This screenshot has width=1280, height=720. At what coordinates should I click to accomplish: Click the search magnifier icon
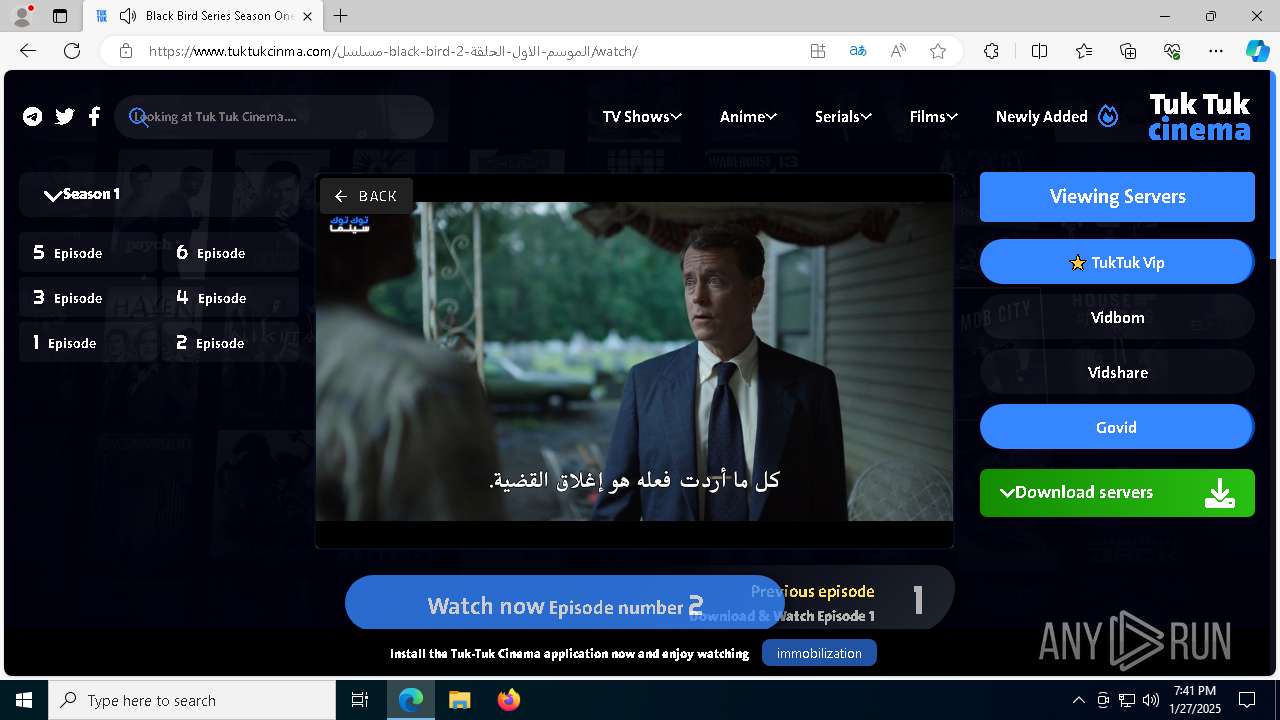(139, 117)
